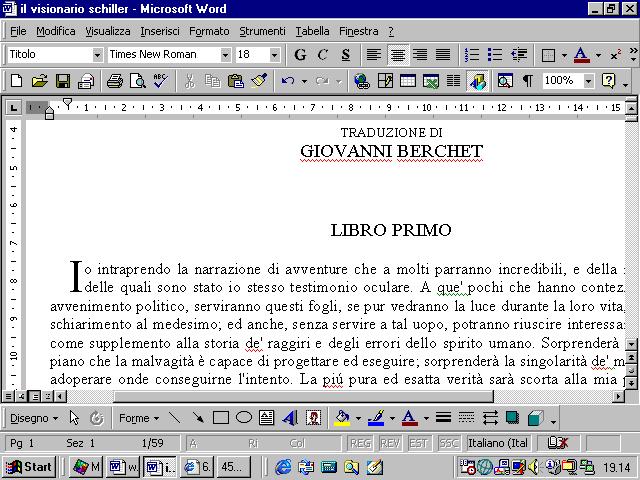Image resolution: width=640 pixels, height=480 pixels.
Task: Open Forme shapes menu
Action: pyautogui.click(x=139, y=418)
